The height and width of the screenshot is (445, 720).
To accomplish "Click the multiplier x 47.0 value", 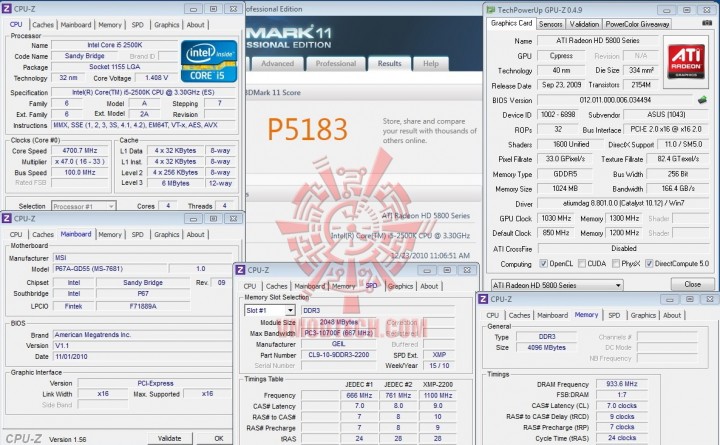I will [80, 162].
